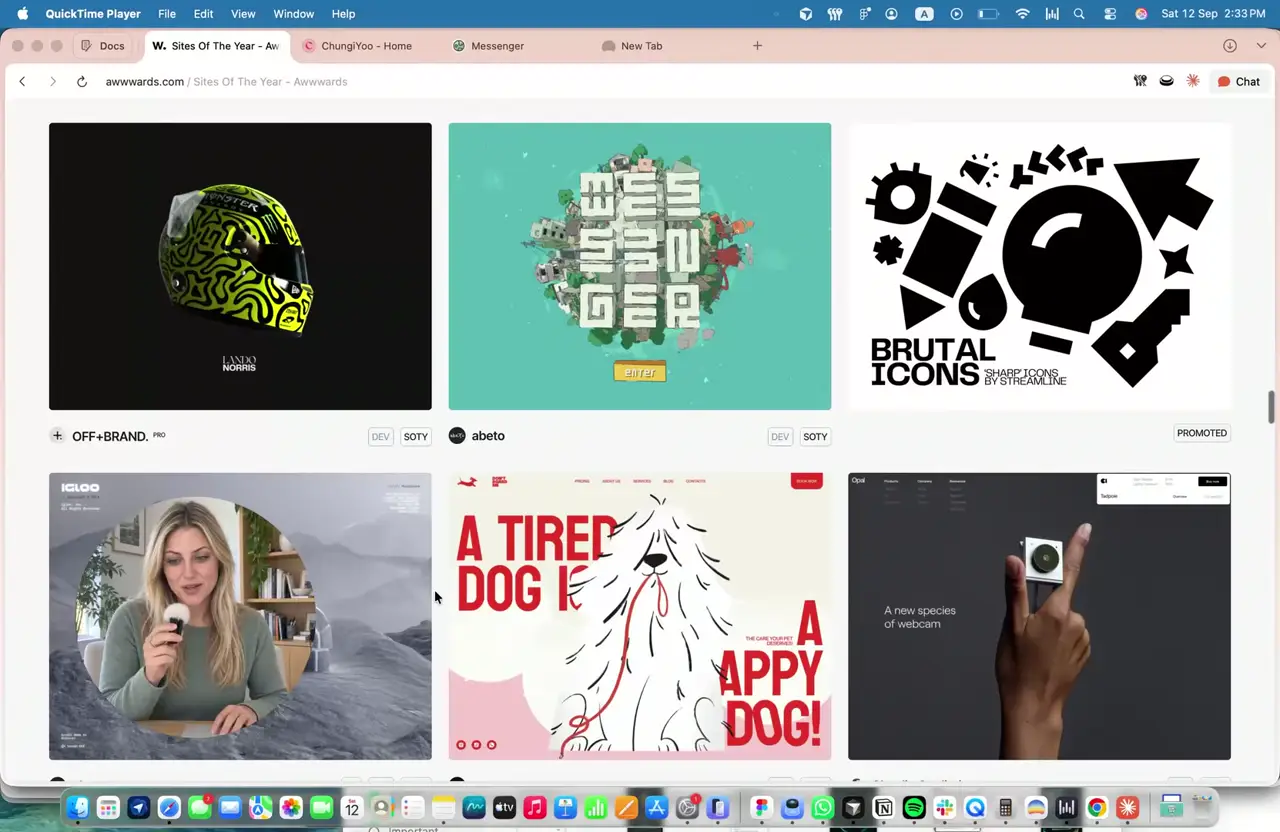Click the input source A icon
1280x832 pixels.
(x=924, y=14)
